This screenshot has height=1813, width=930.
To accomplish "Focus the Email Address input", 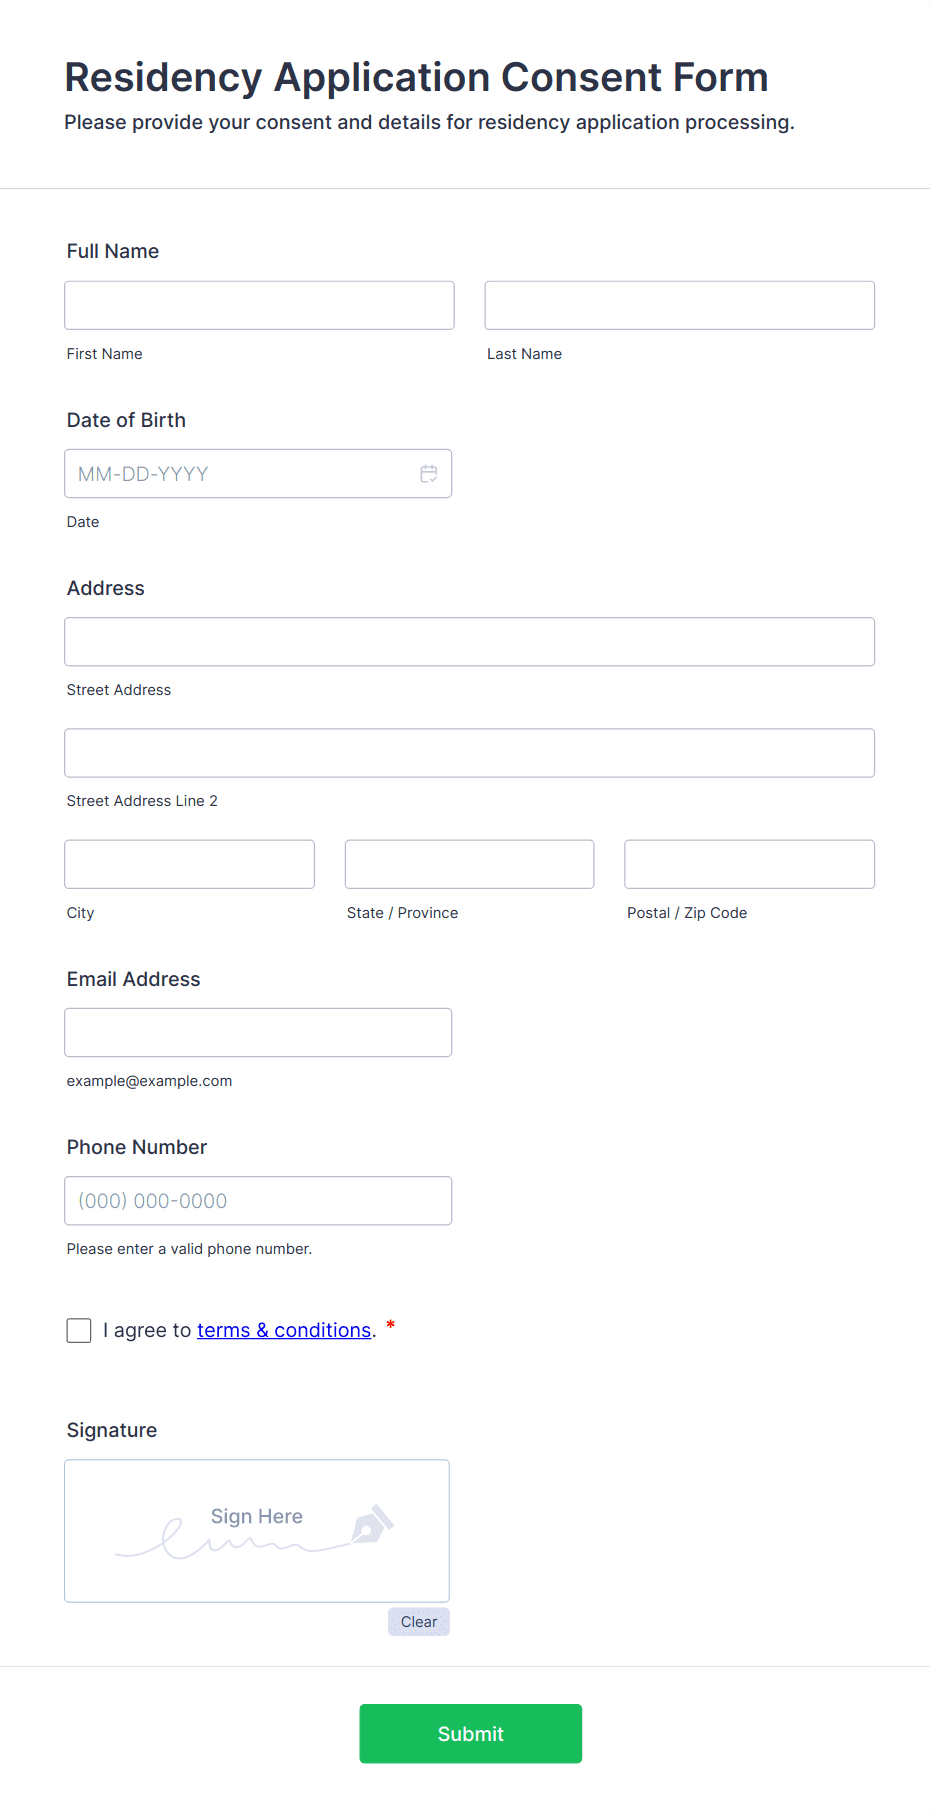I will coord(258,1033).
